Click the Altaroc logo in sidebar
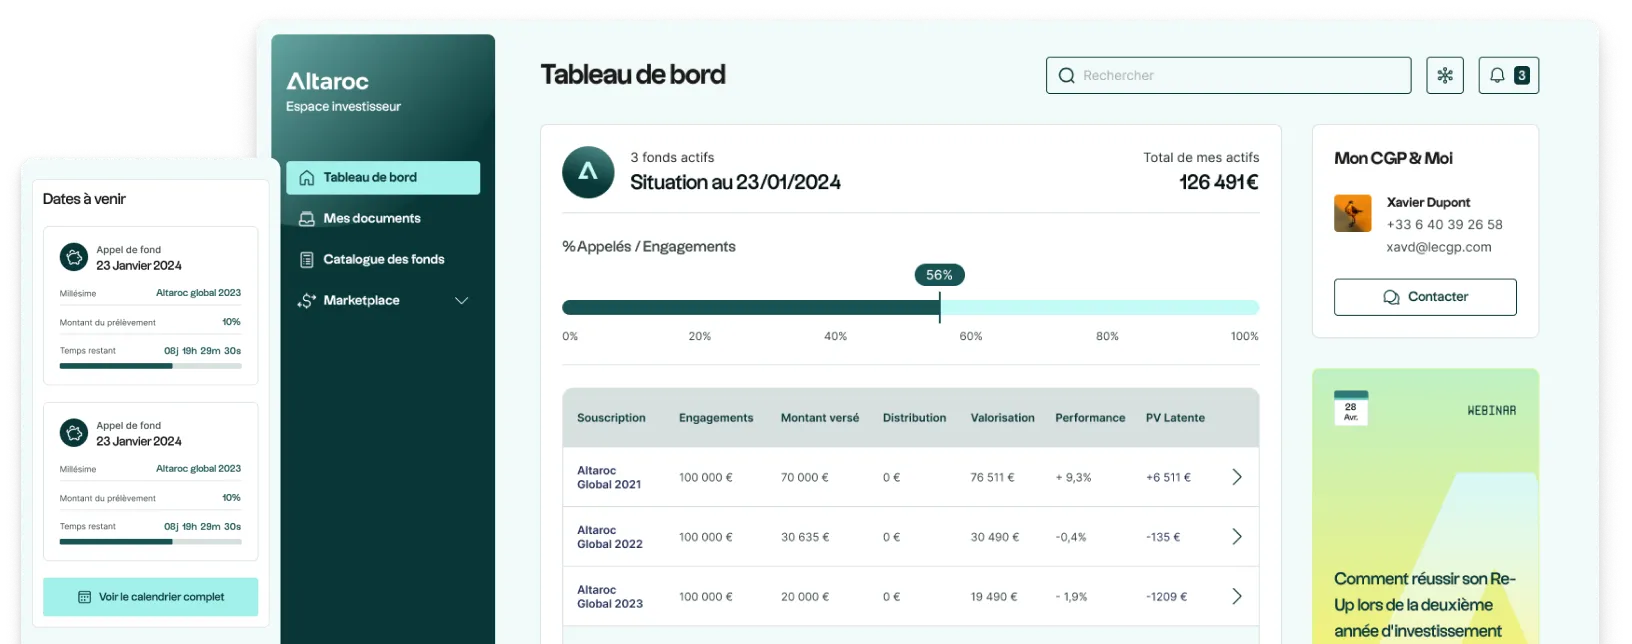Viewport: 1632px width, 644px height. pyautogui.click(x=327, y=81)
